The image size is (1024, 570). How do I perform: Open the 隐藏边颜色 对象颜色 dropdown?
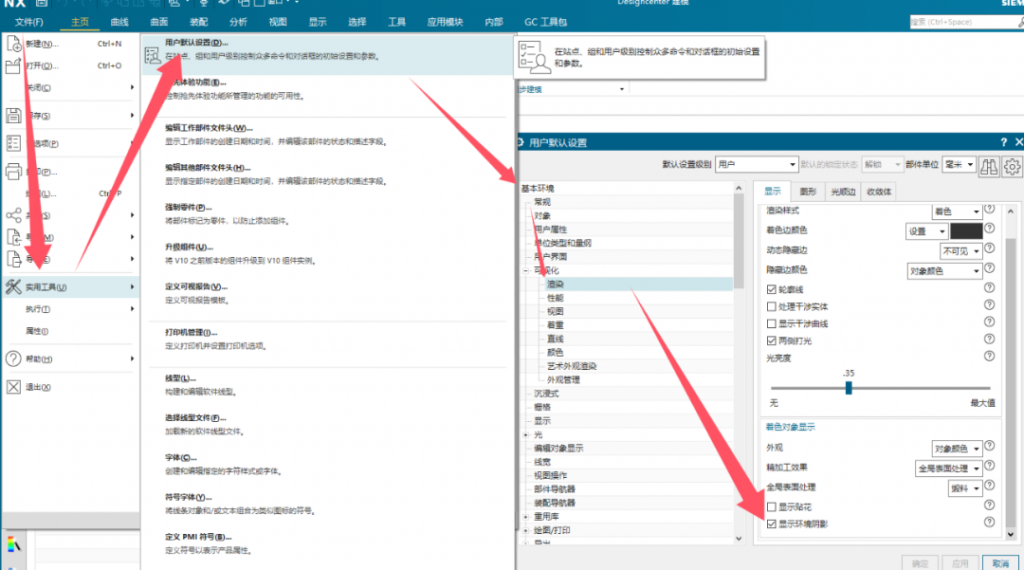point(943,270)
